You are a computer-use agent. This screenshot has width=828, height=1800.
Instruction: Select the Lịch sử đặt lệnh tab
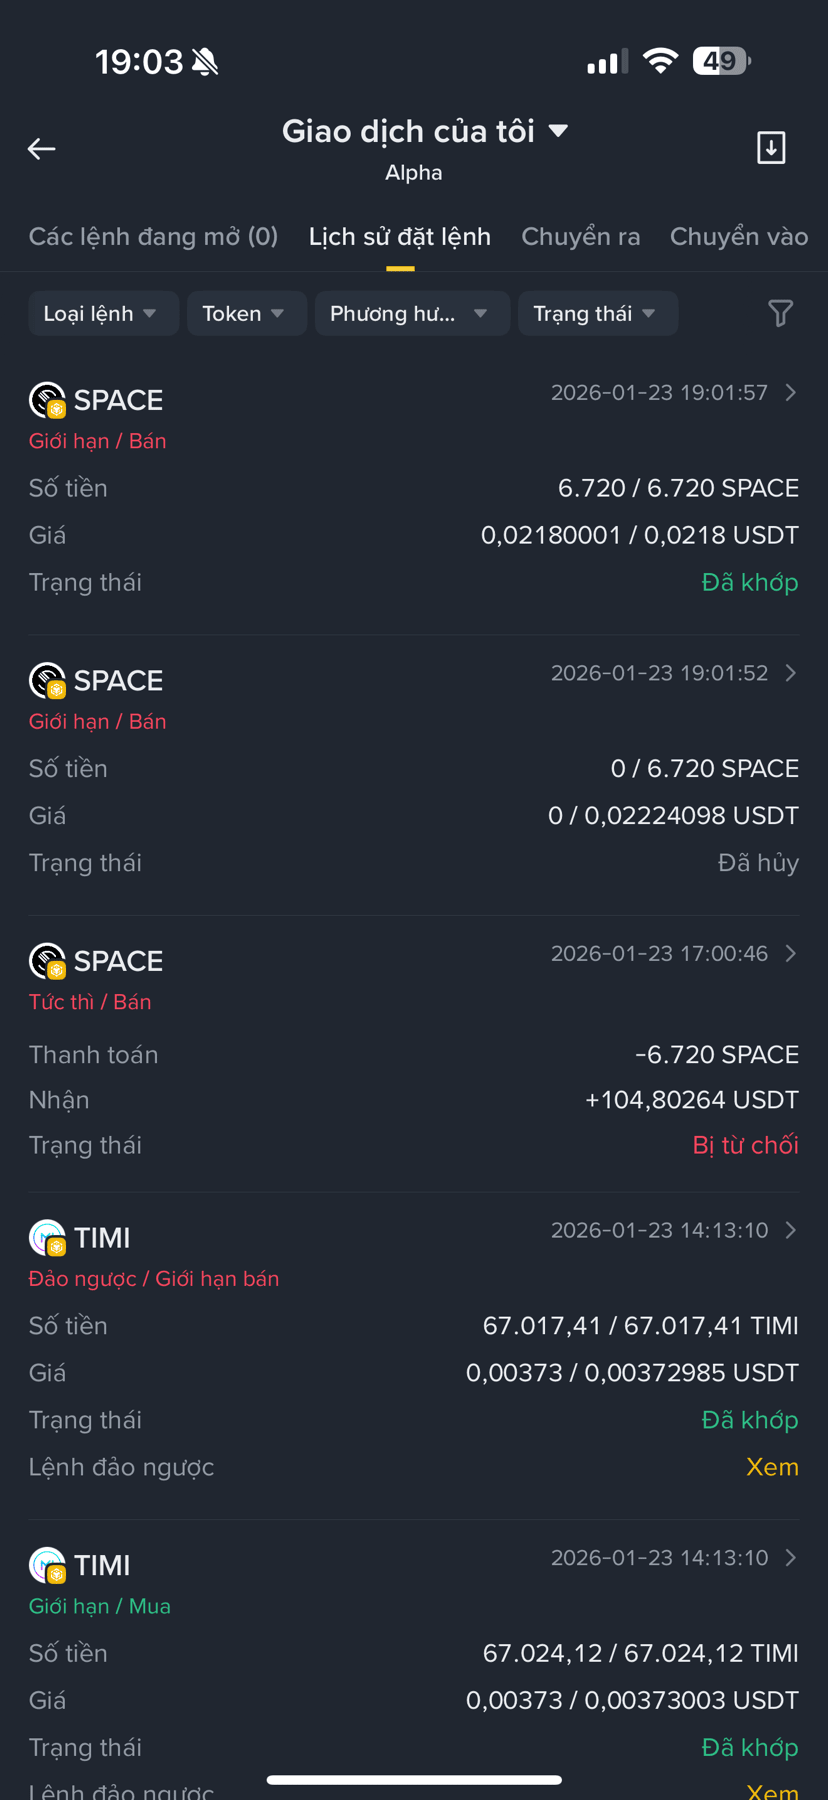pos(400,237)
